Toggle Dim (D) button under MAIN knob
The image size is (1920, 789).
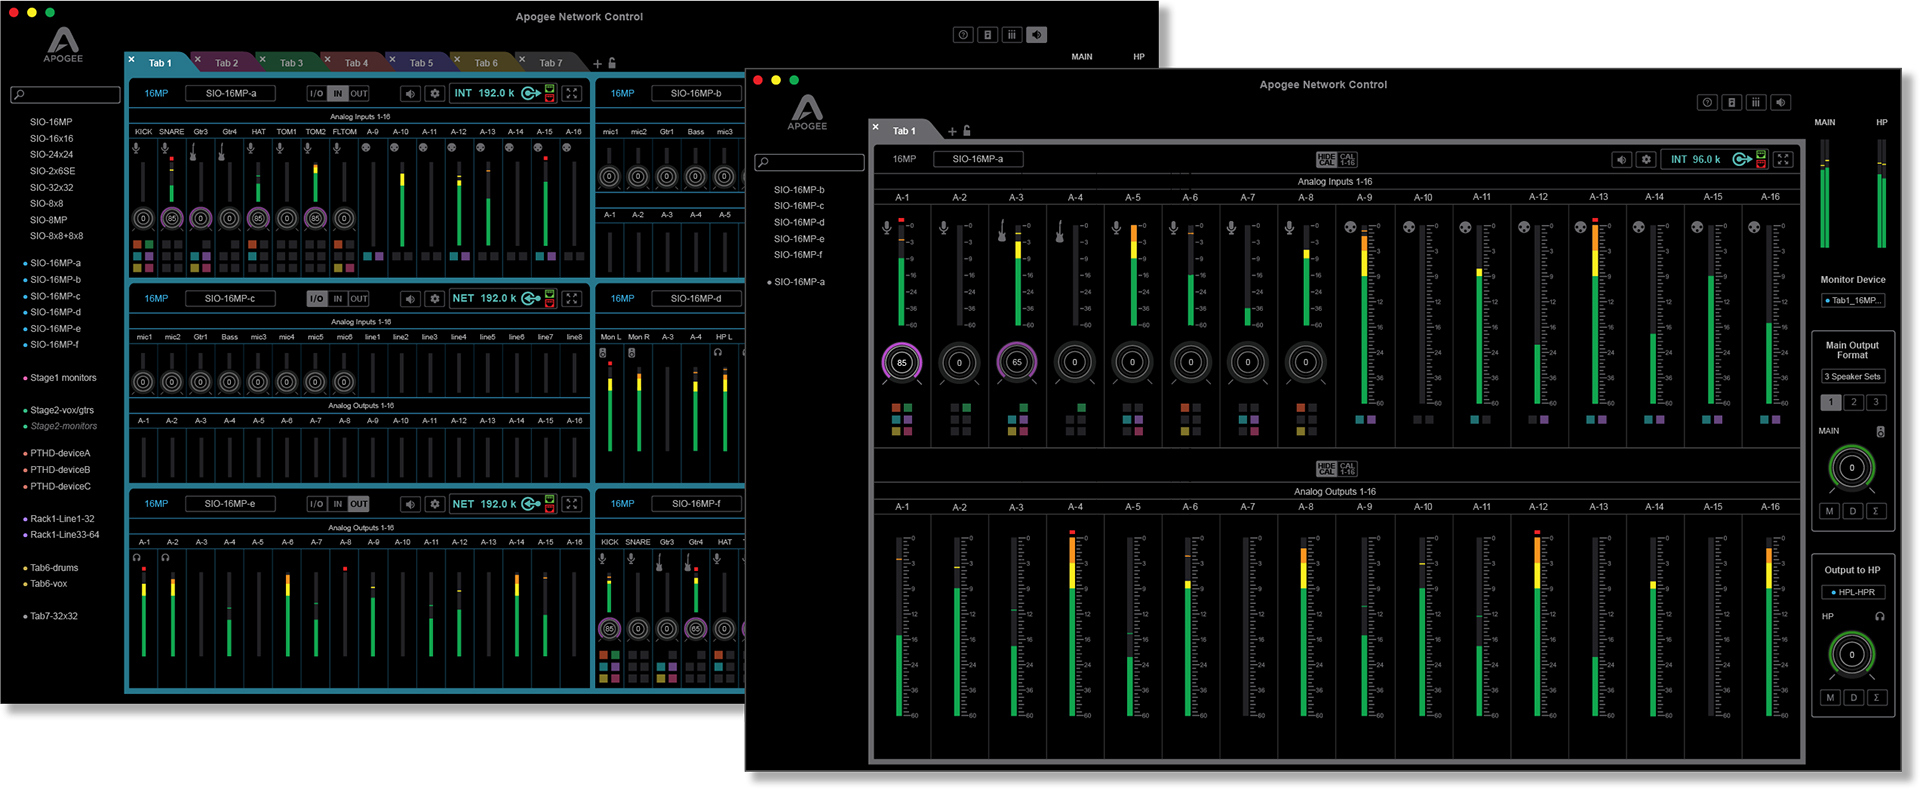(x=1853, y=511)
